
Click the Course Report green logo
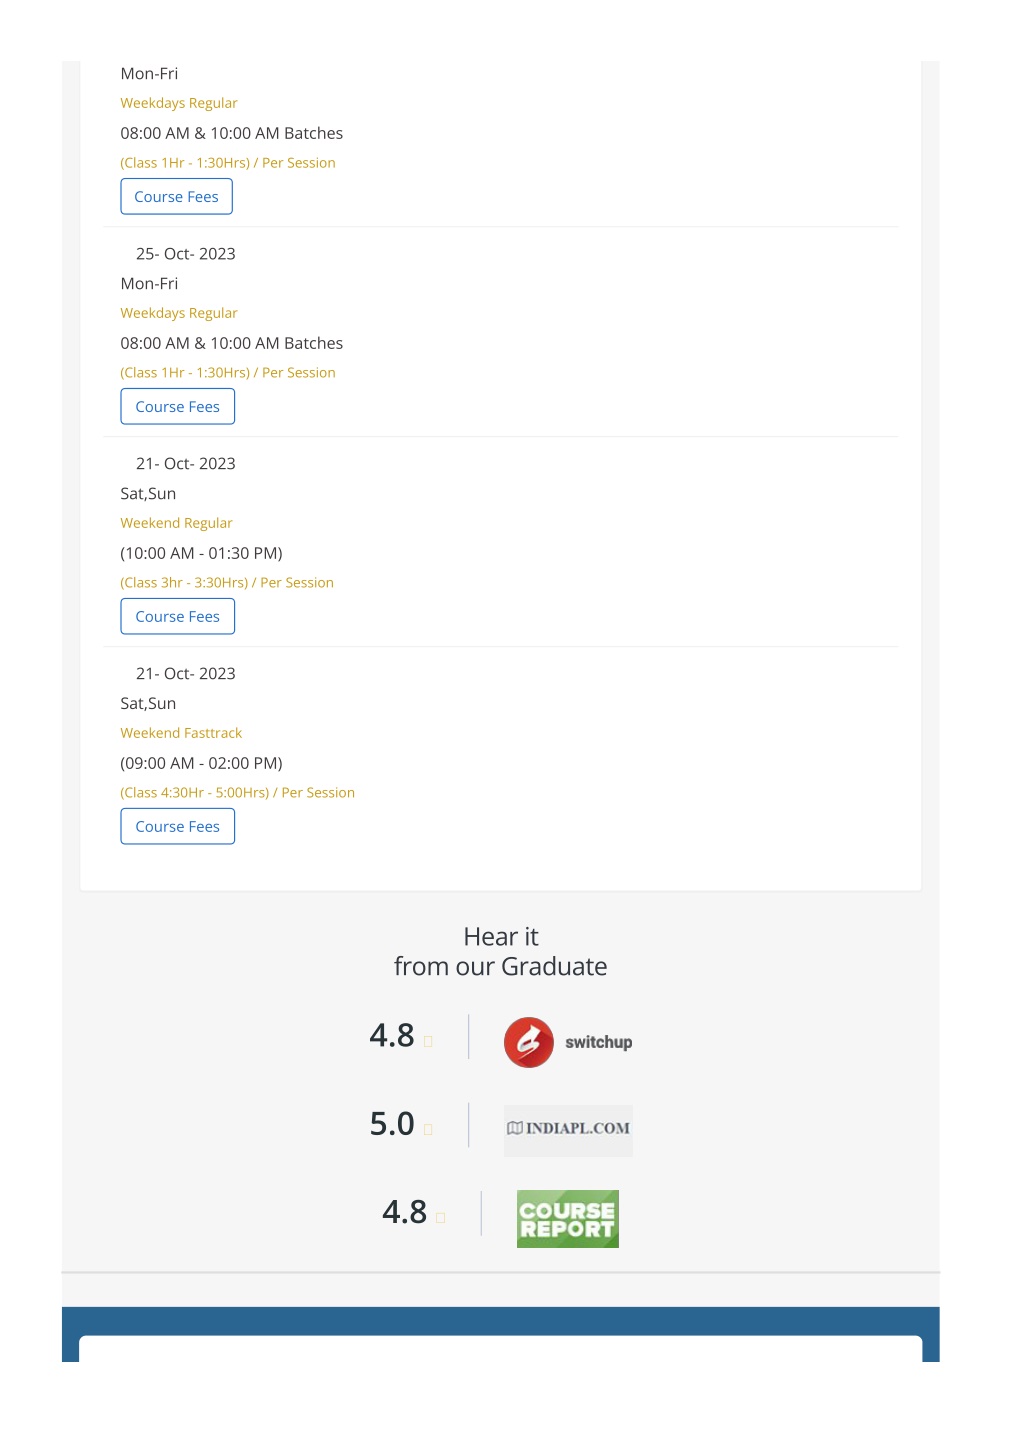(x=568, y=1219)
